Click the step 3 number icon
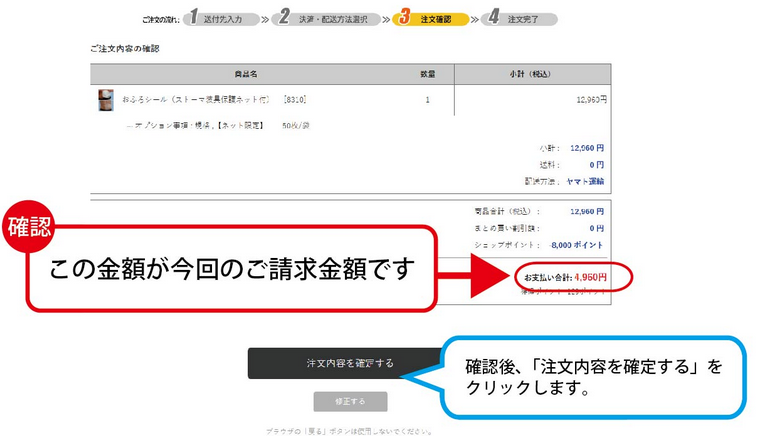The height and width of the screenshot is (436, 762). click(x=404, y=17)
